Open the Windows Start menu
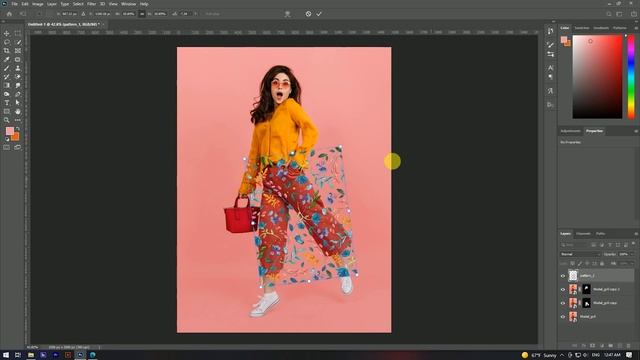 pyautogui.click(x=6, y=355)
